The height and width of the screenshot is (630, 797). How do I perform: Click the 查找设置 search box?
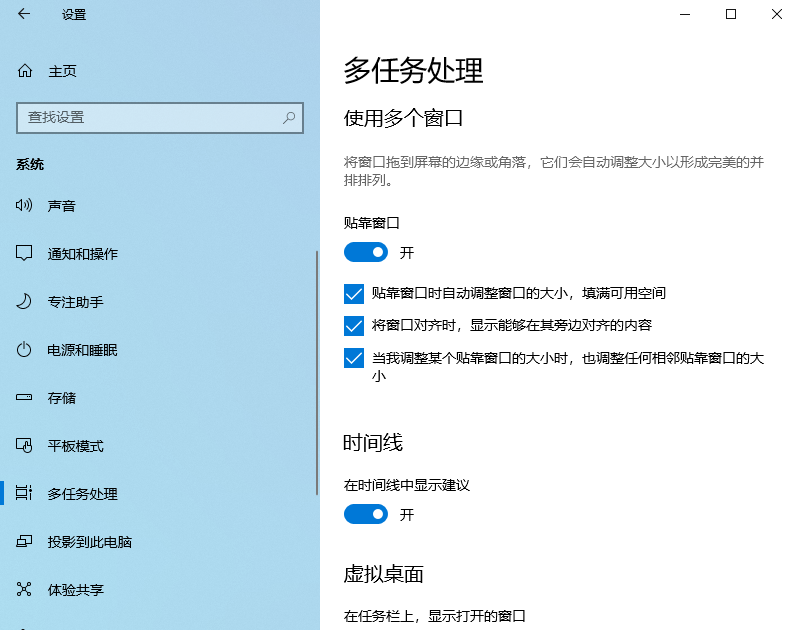[x=150, y=117]
